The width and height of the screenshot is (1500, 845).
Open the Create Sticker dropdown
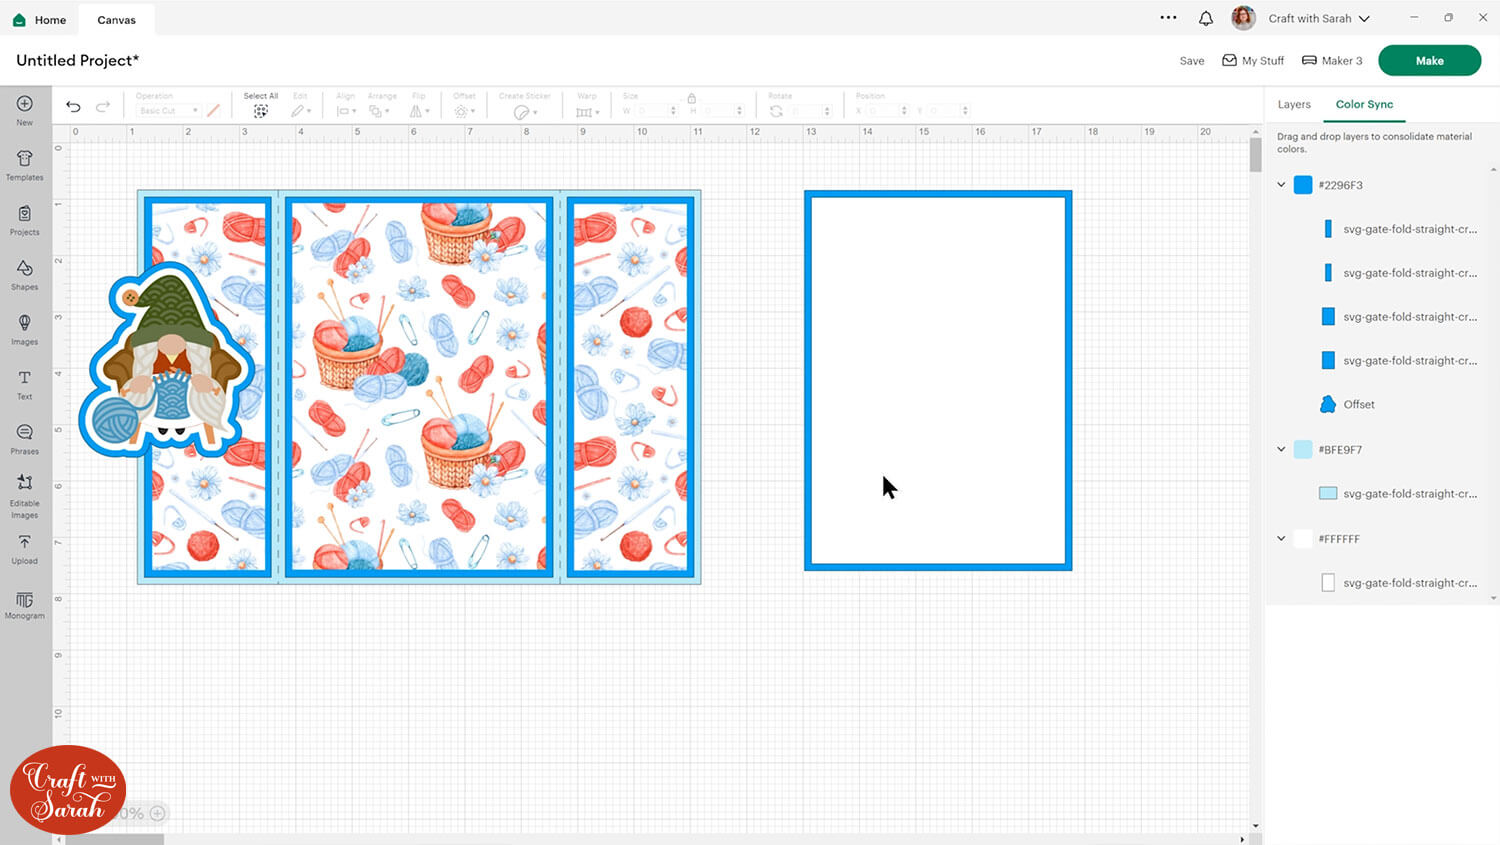pos(525,112)
